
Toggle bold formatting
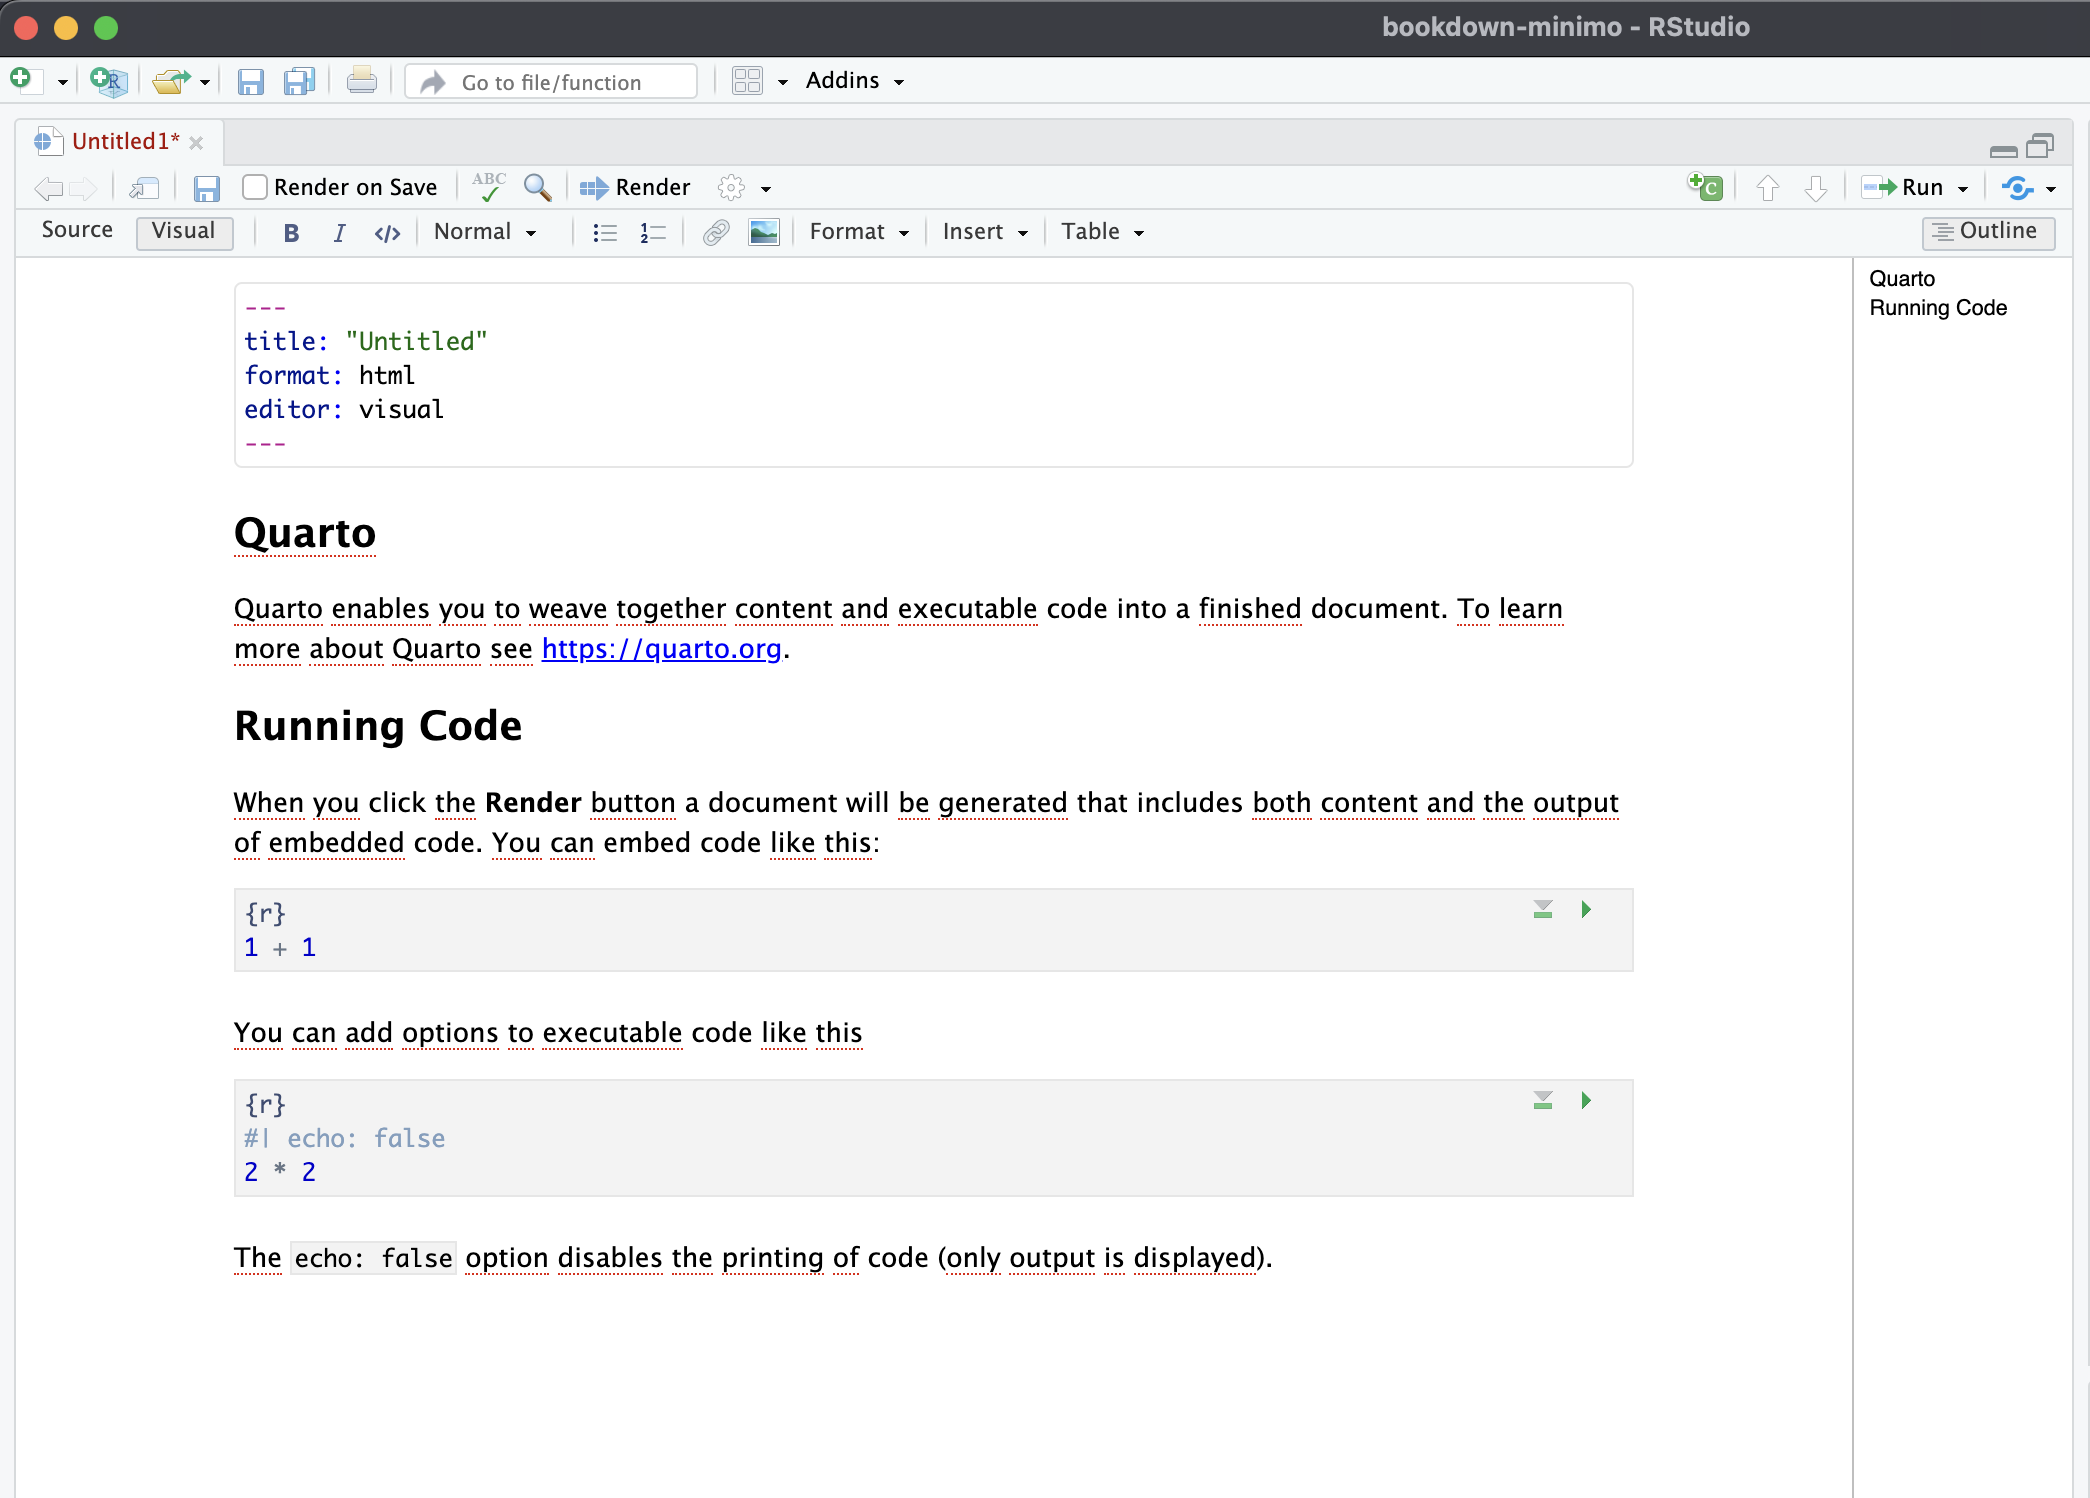[291, 233]
